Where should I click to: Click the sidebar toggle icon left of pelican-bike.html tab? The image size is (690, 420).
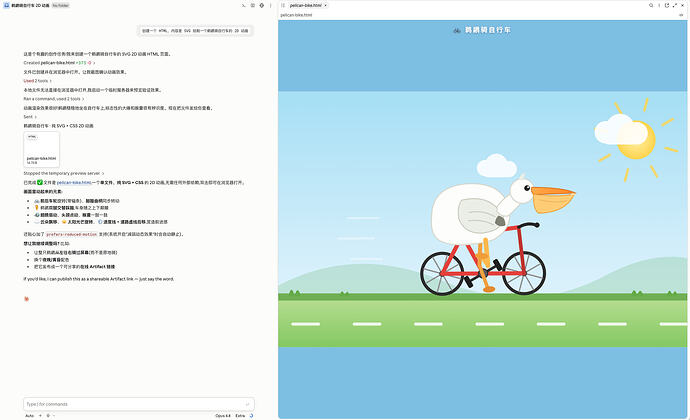click(x=283, y=5)
